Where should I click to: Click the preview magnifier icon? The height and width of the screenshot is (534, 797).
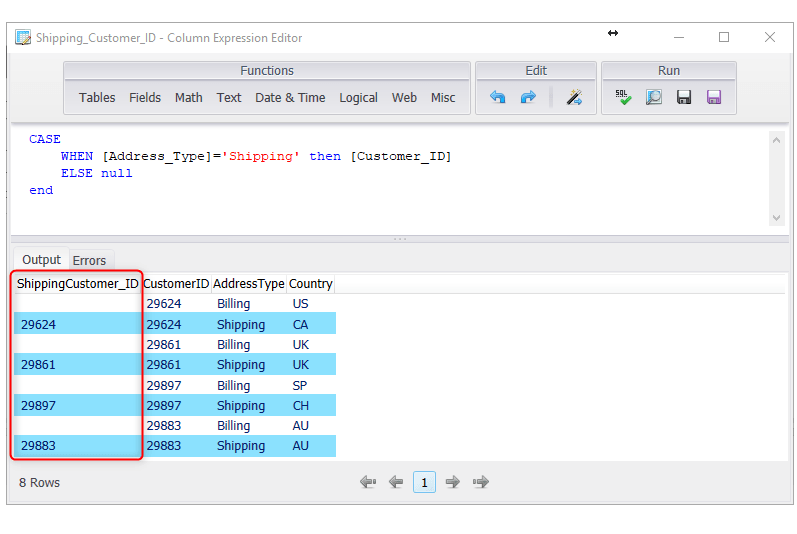pos(654,97)
